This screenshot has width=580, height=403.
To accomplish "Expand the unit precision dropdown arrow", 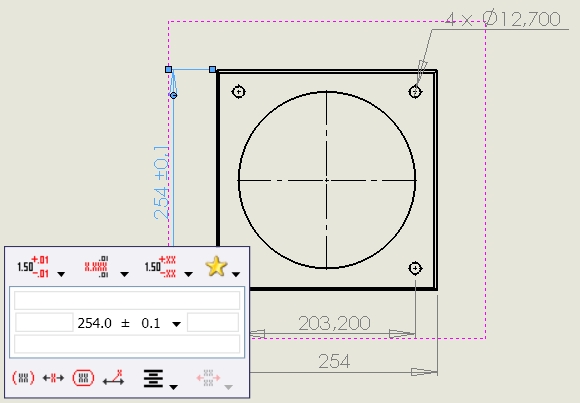I will pyautogui.click(x=125, y=274).
